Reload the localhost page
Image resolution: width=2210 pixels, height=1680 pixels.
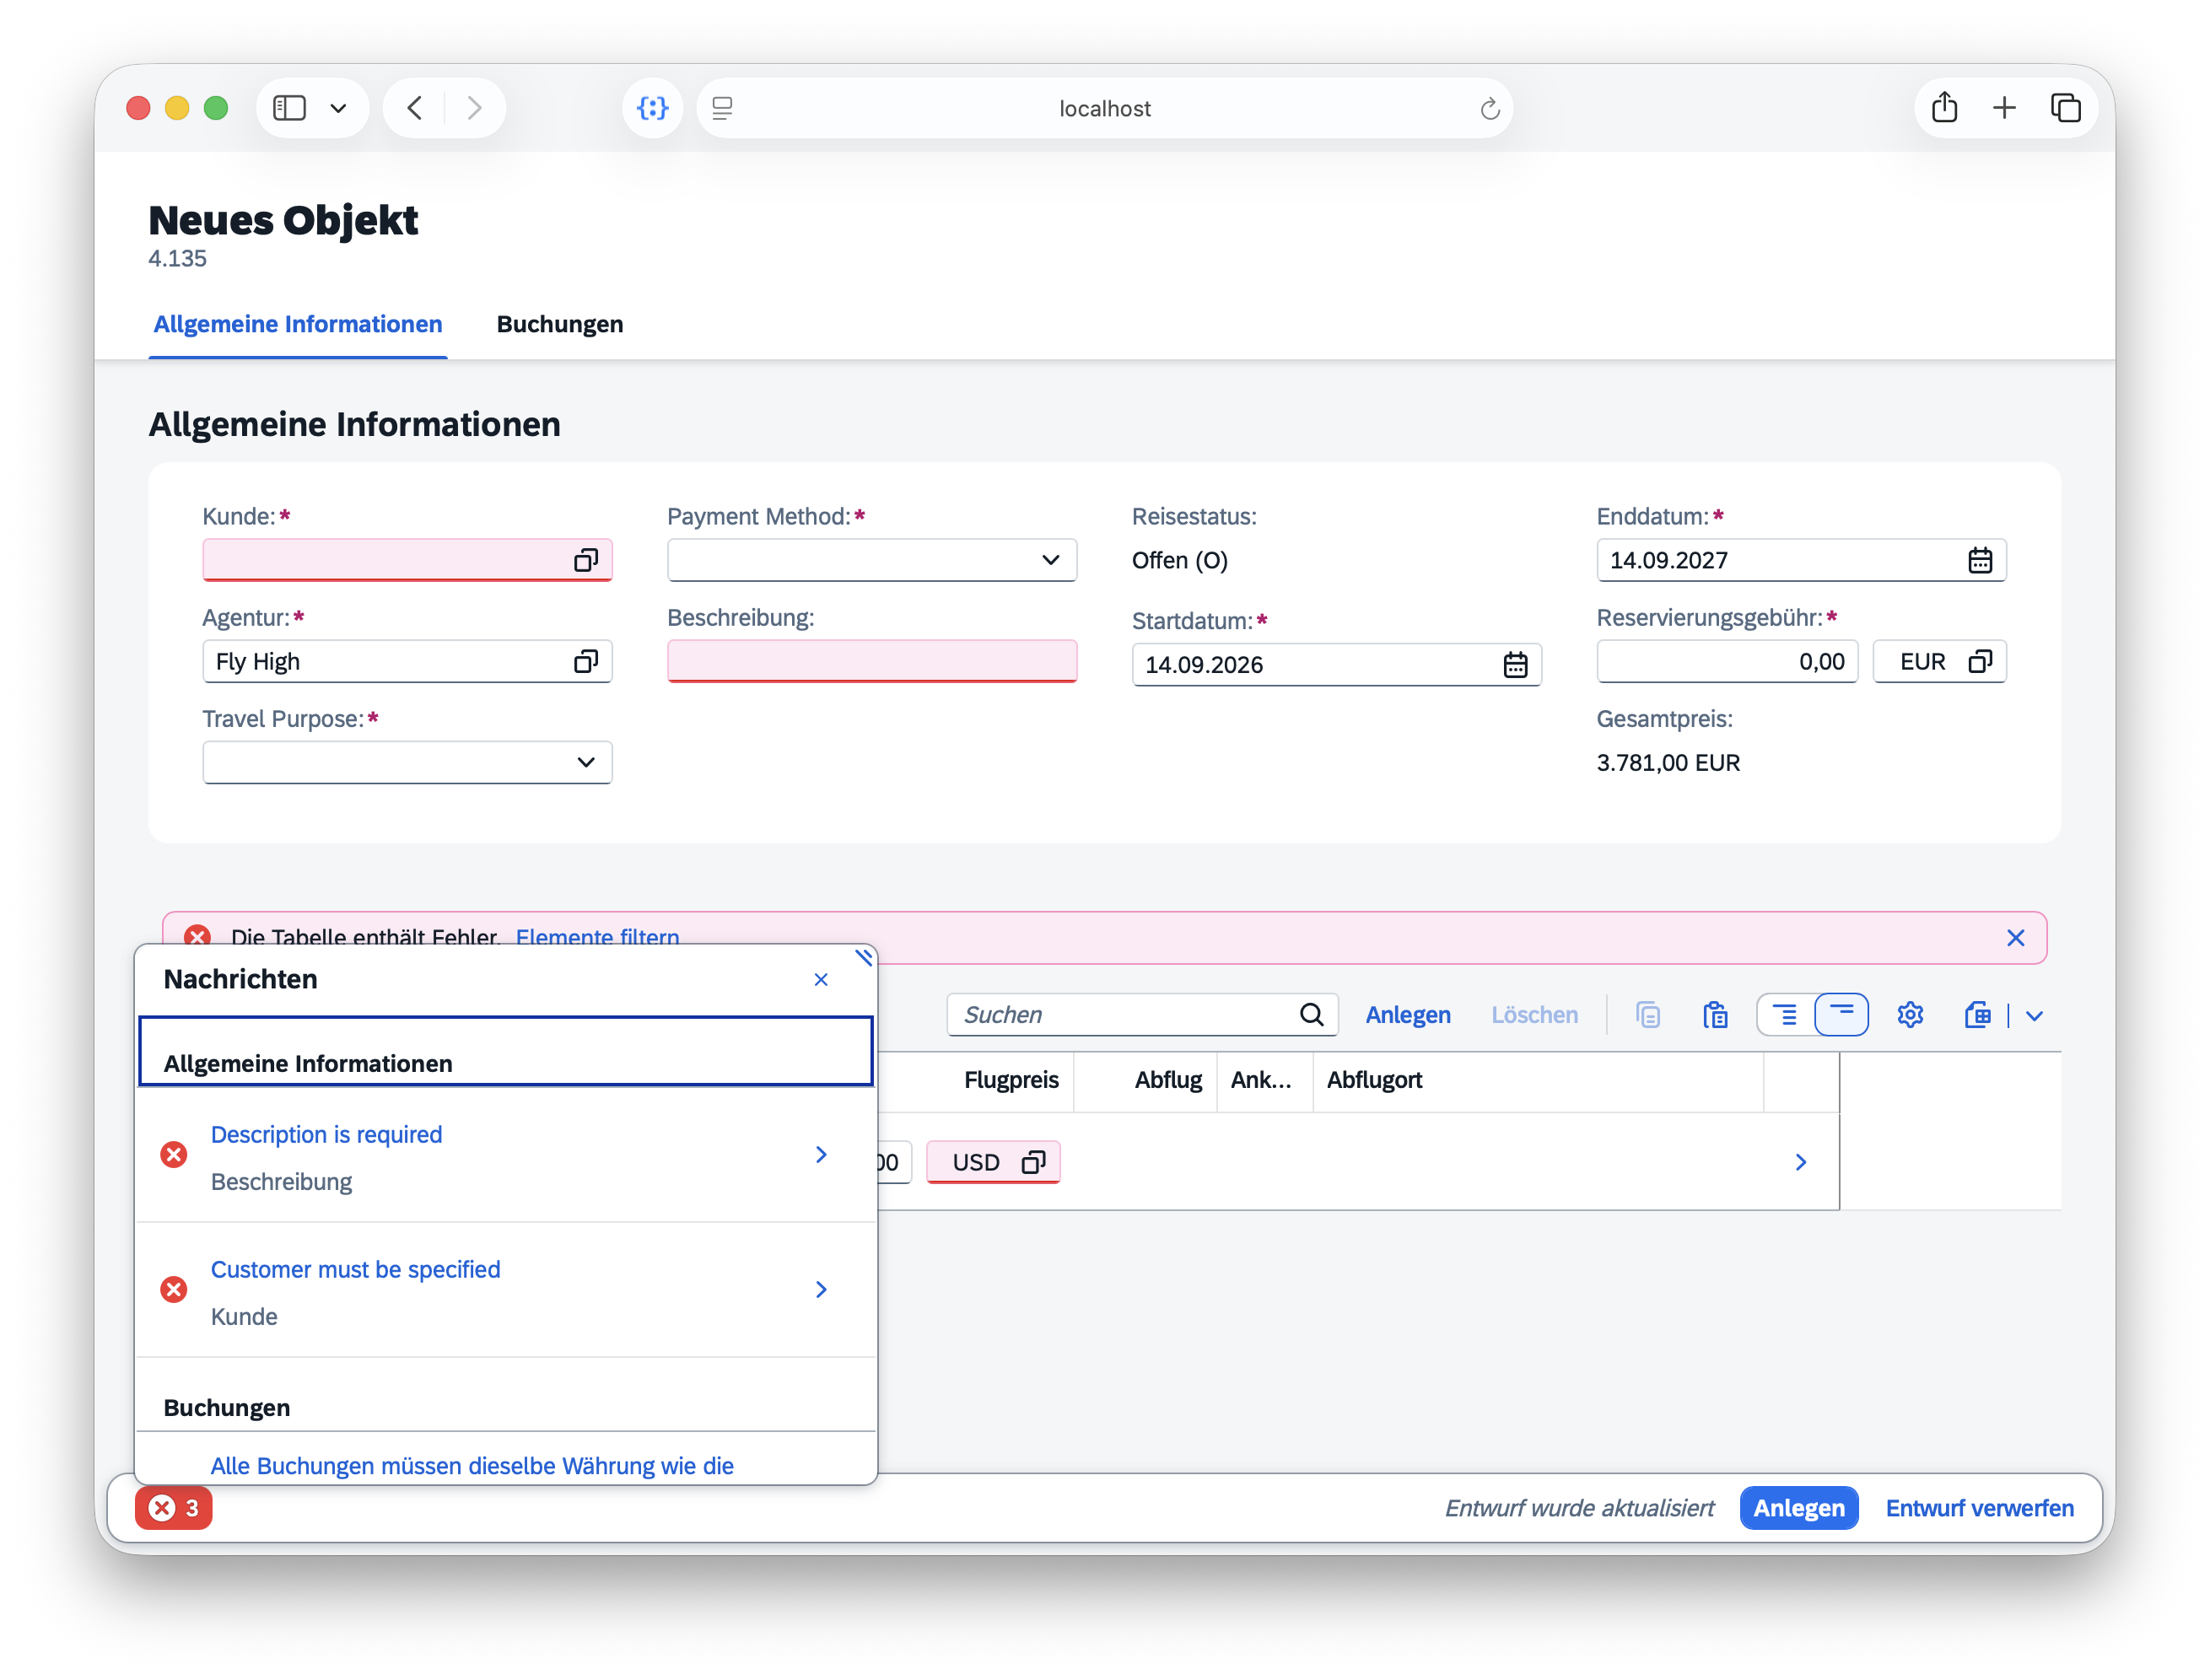pos(1490,108)
